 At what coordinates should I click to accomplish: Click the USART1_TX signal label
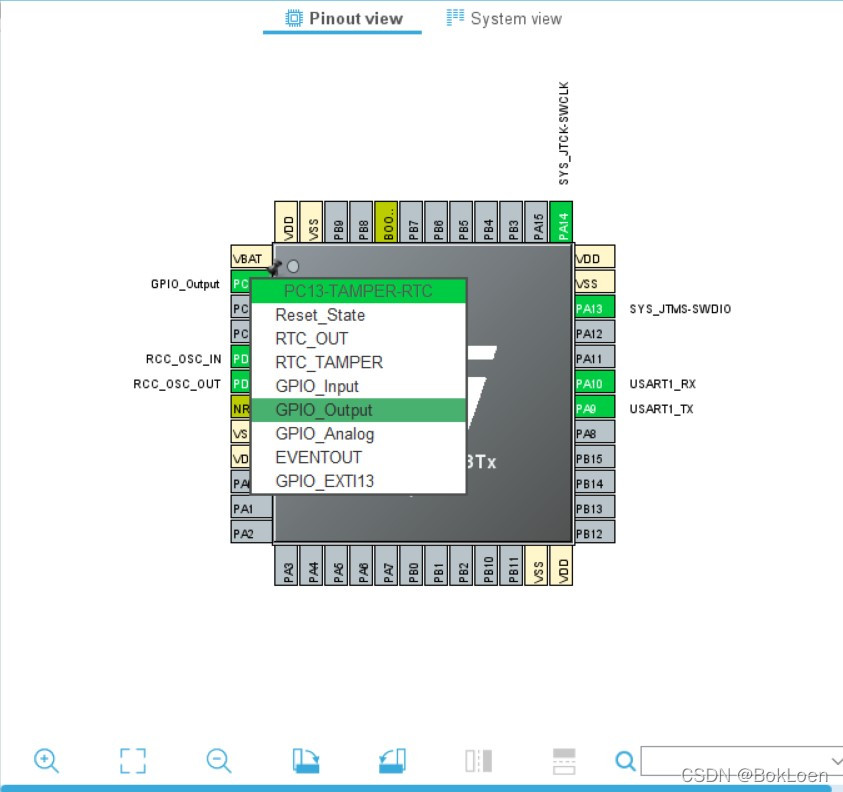coord(661,409)
